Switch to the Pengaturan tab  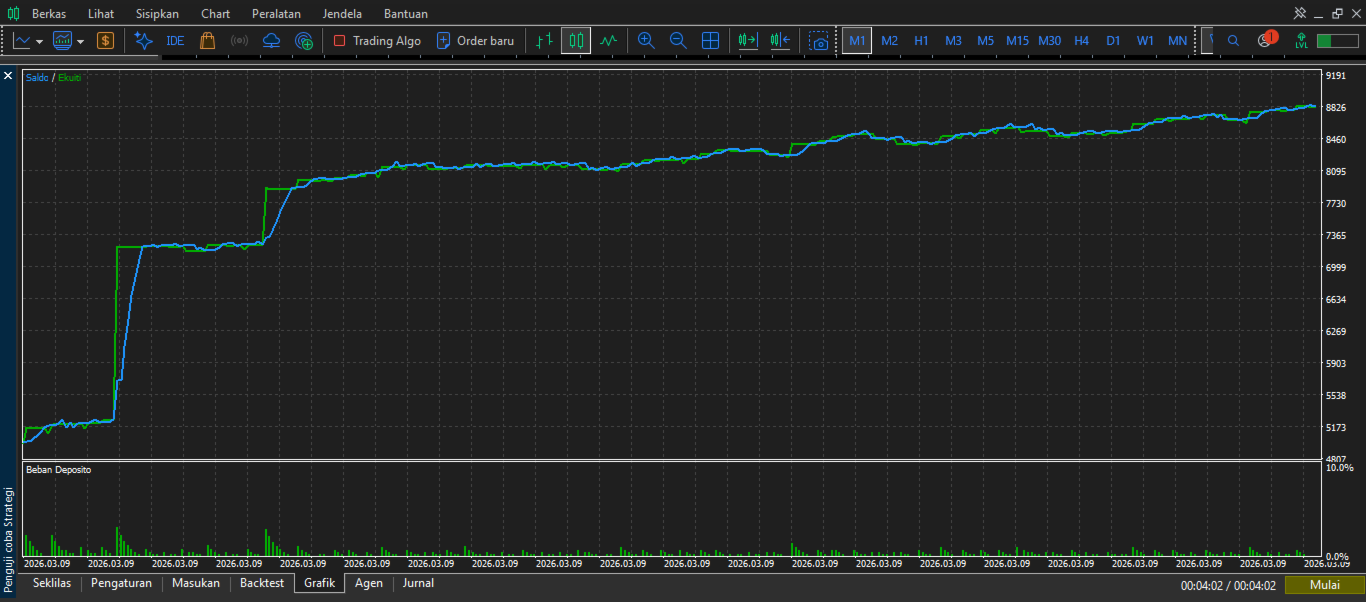121,583
